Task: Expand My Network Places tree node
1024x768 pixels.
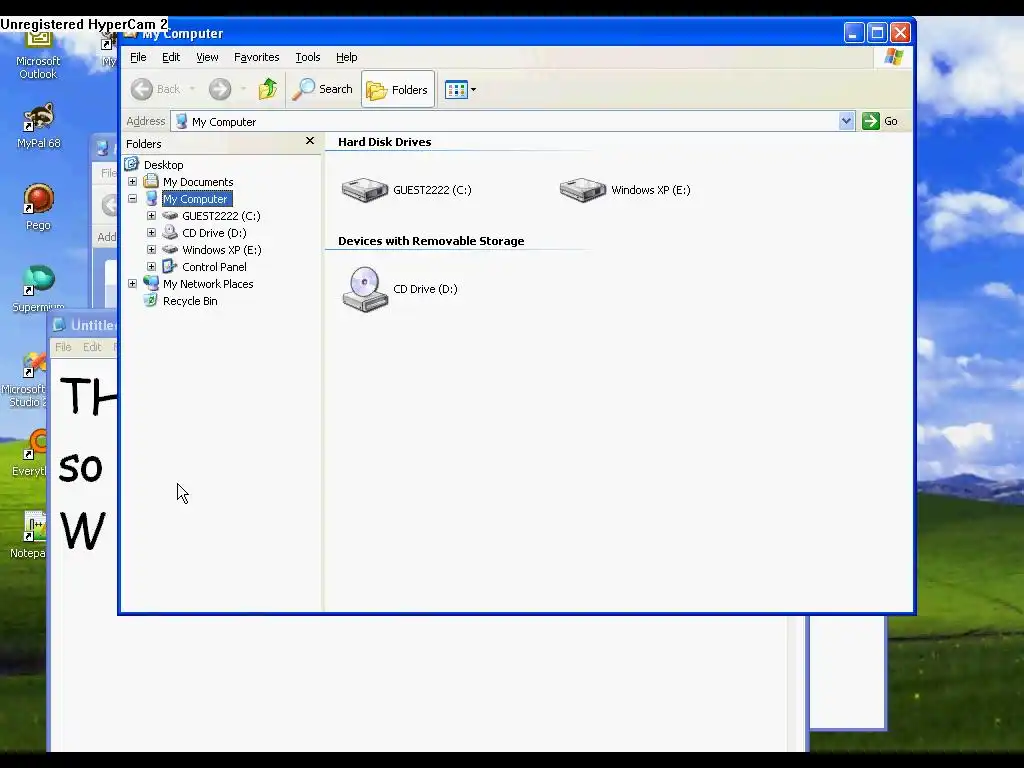Action: 133,283
